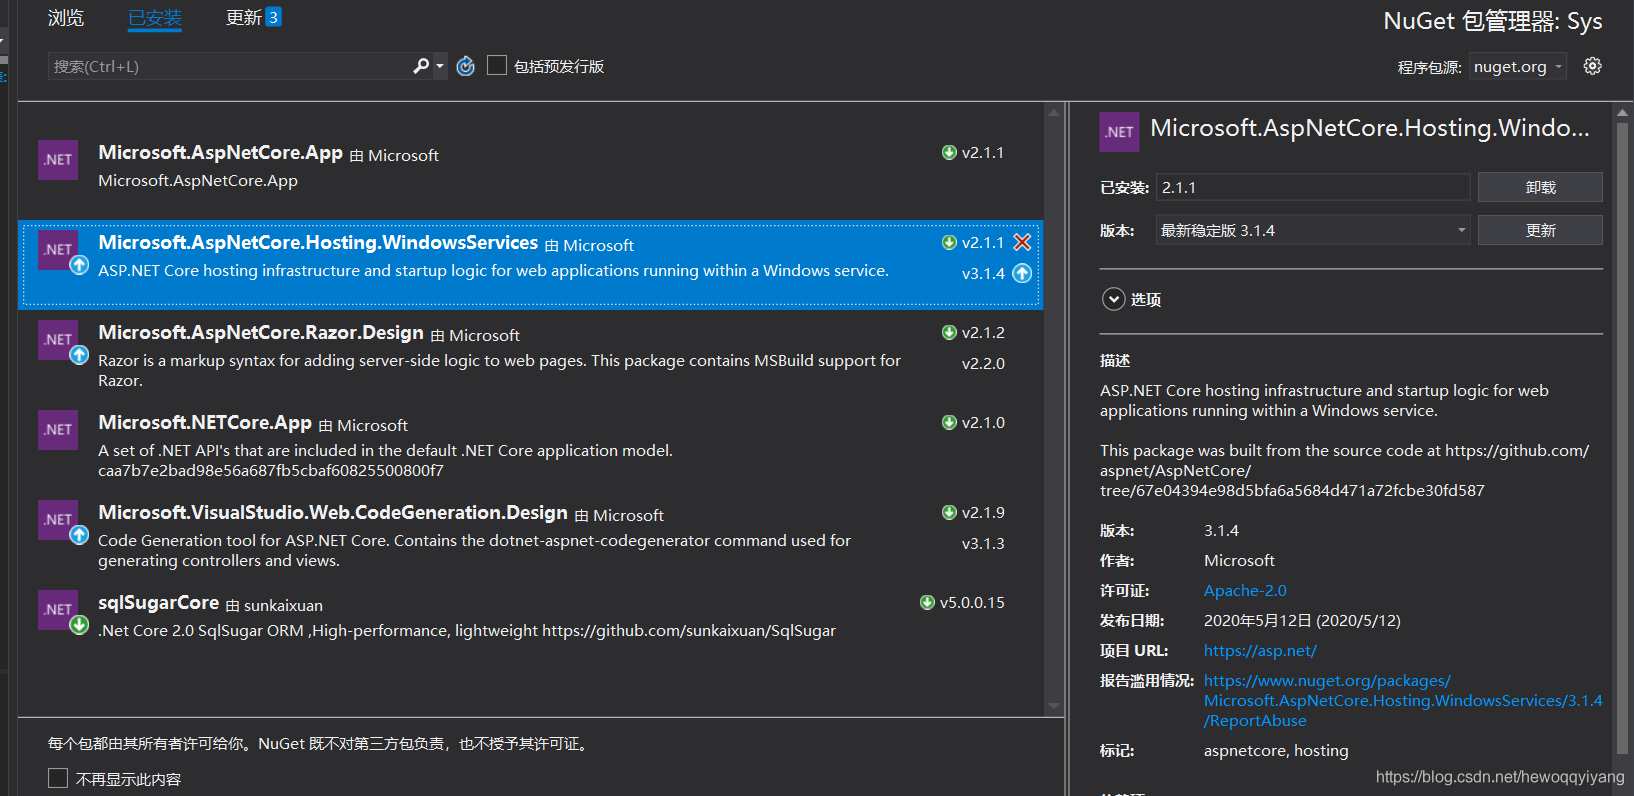
Task: Click the .NET icon in the details pane header
Action: (x=1119, y=132)
